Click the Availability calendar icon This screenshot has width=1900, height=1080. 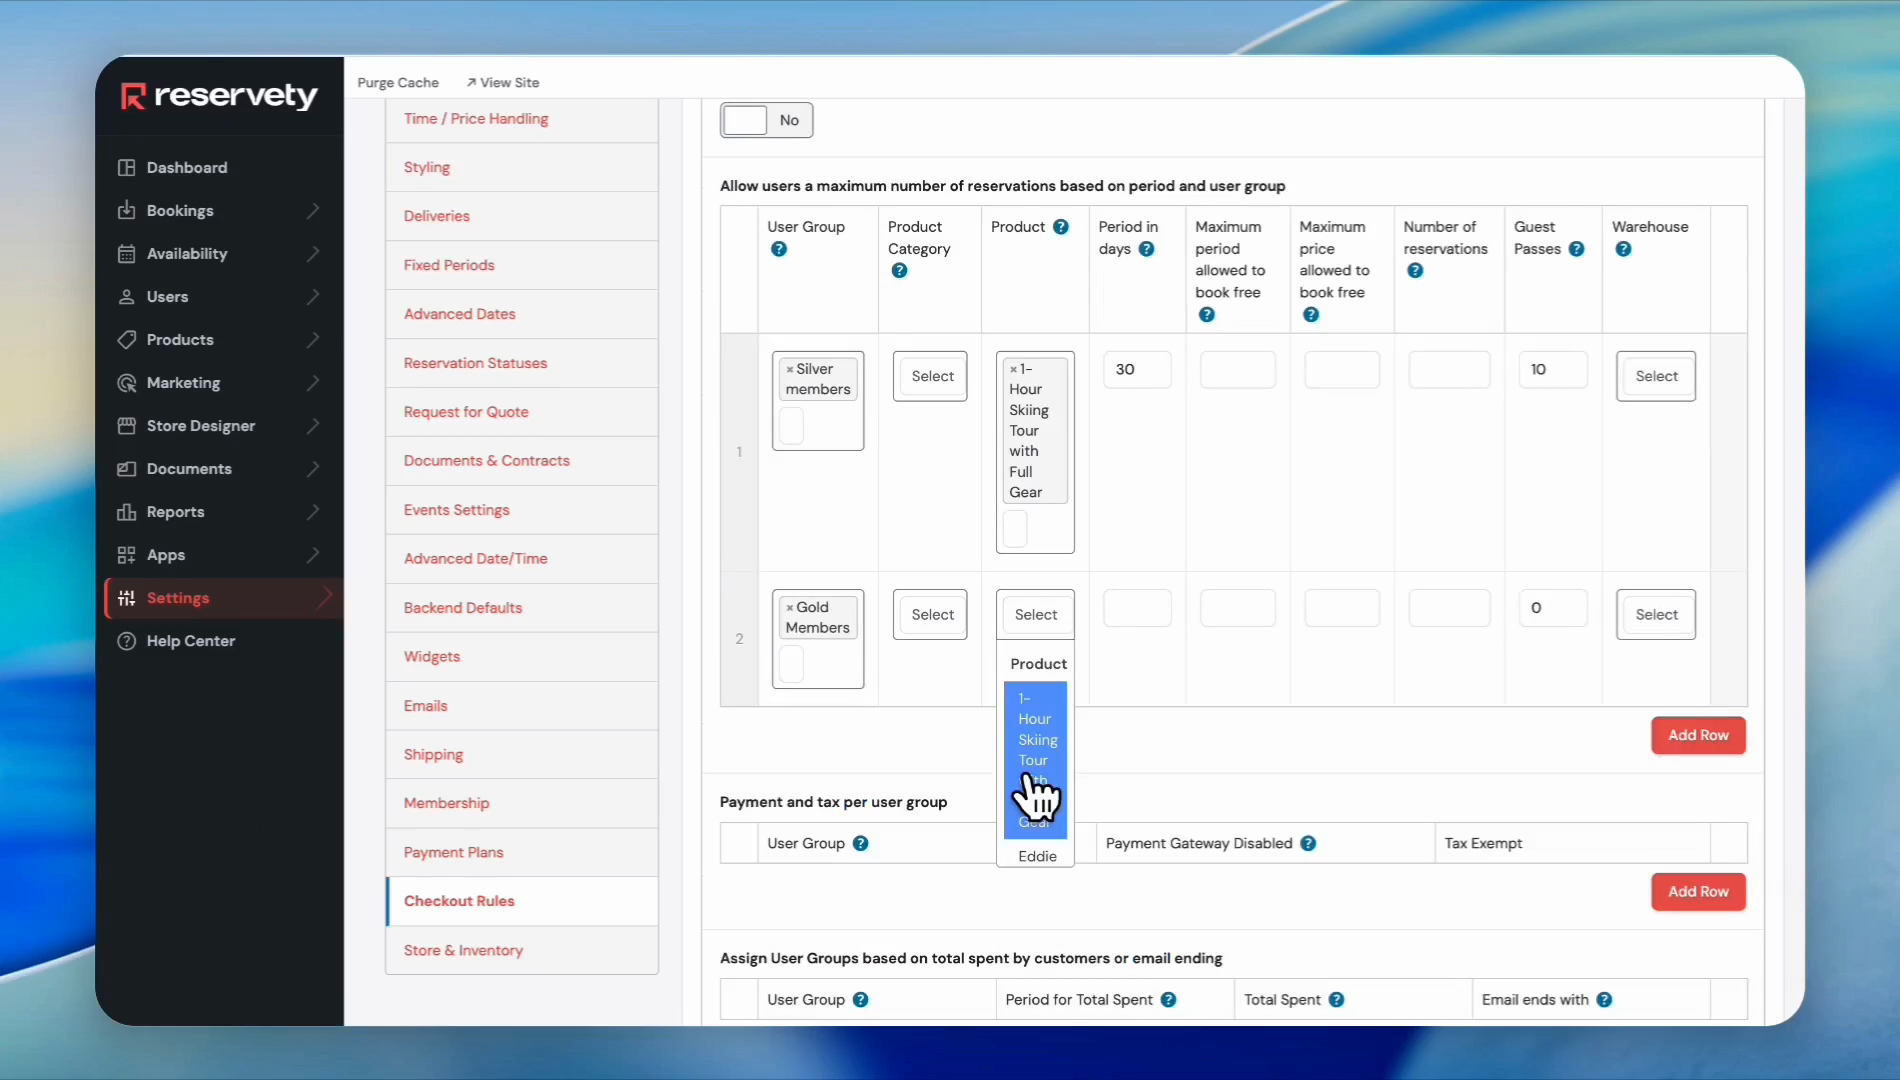[126, 254]
